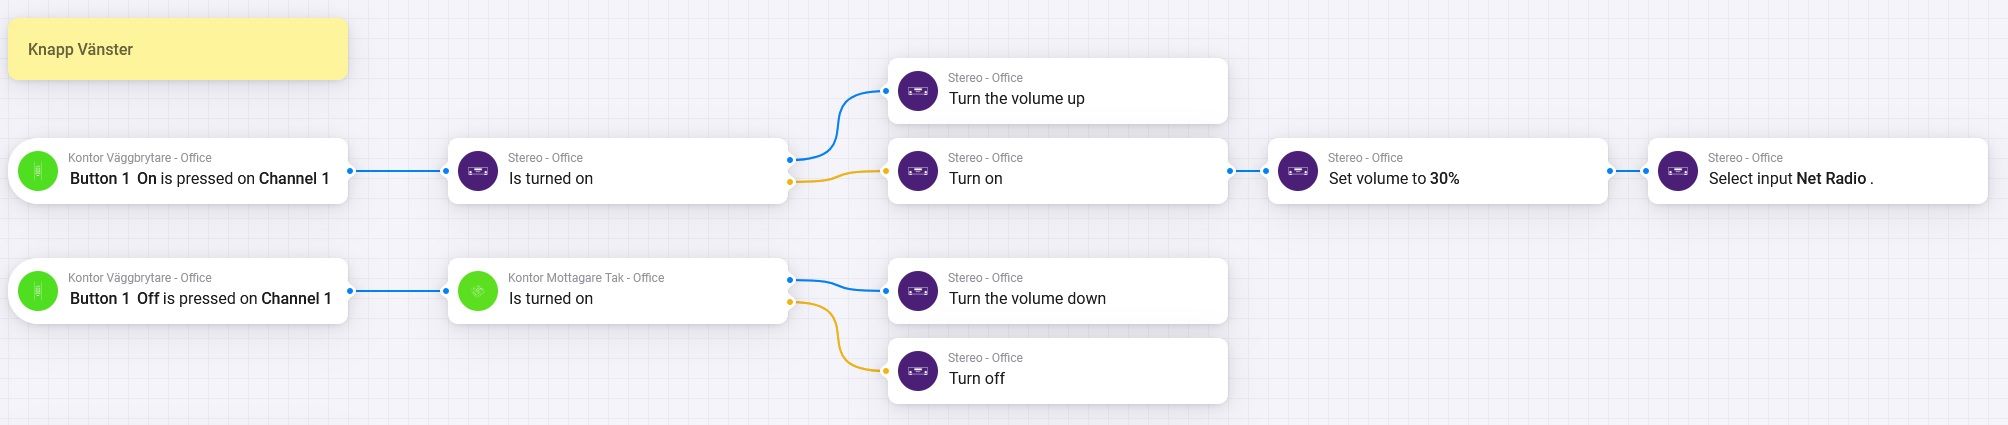Screen dimensions: 2008x425
Task: Select the stereo icon on Turn off card
Action: click(x=918, y=371)
